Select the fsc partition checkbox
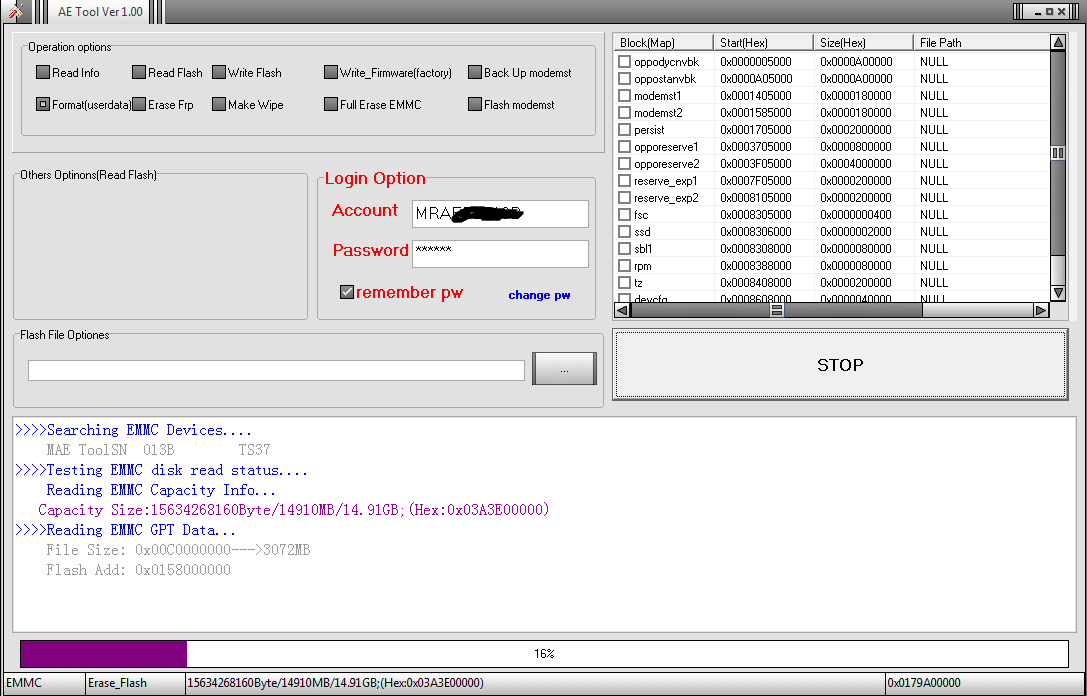The width and height of the screenshot is (1087, 696). click(x=624, y=214)
